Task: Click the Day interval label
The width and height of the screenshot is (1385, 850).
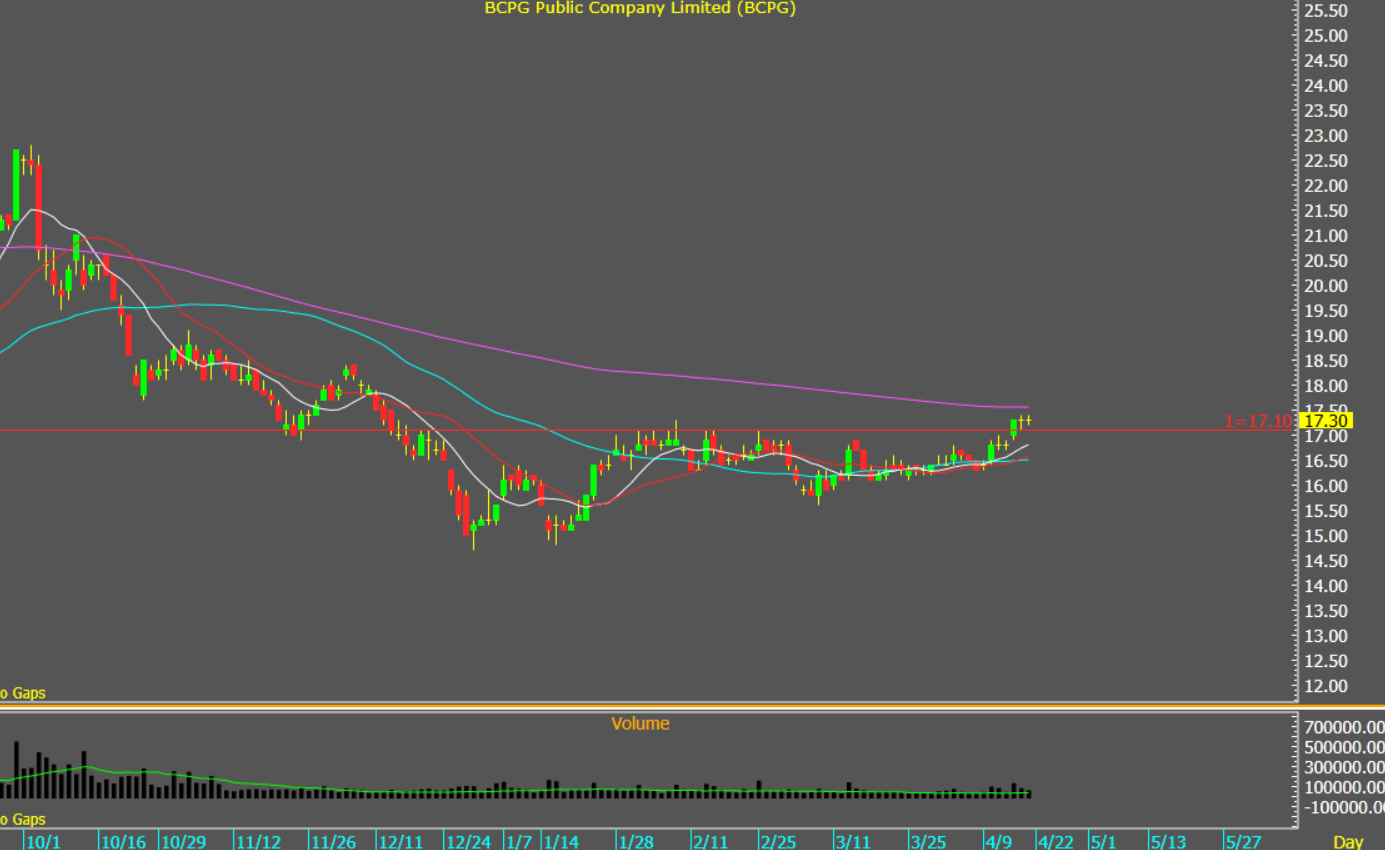Action: pyautogui.click(x=1348, y=842)
